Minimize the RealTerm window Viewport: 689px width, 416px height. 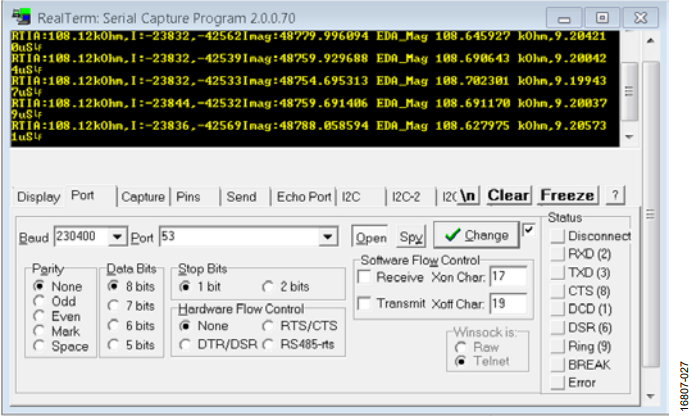(x=564, y=18)
